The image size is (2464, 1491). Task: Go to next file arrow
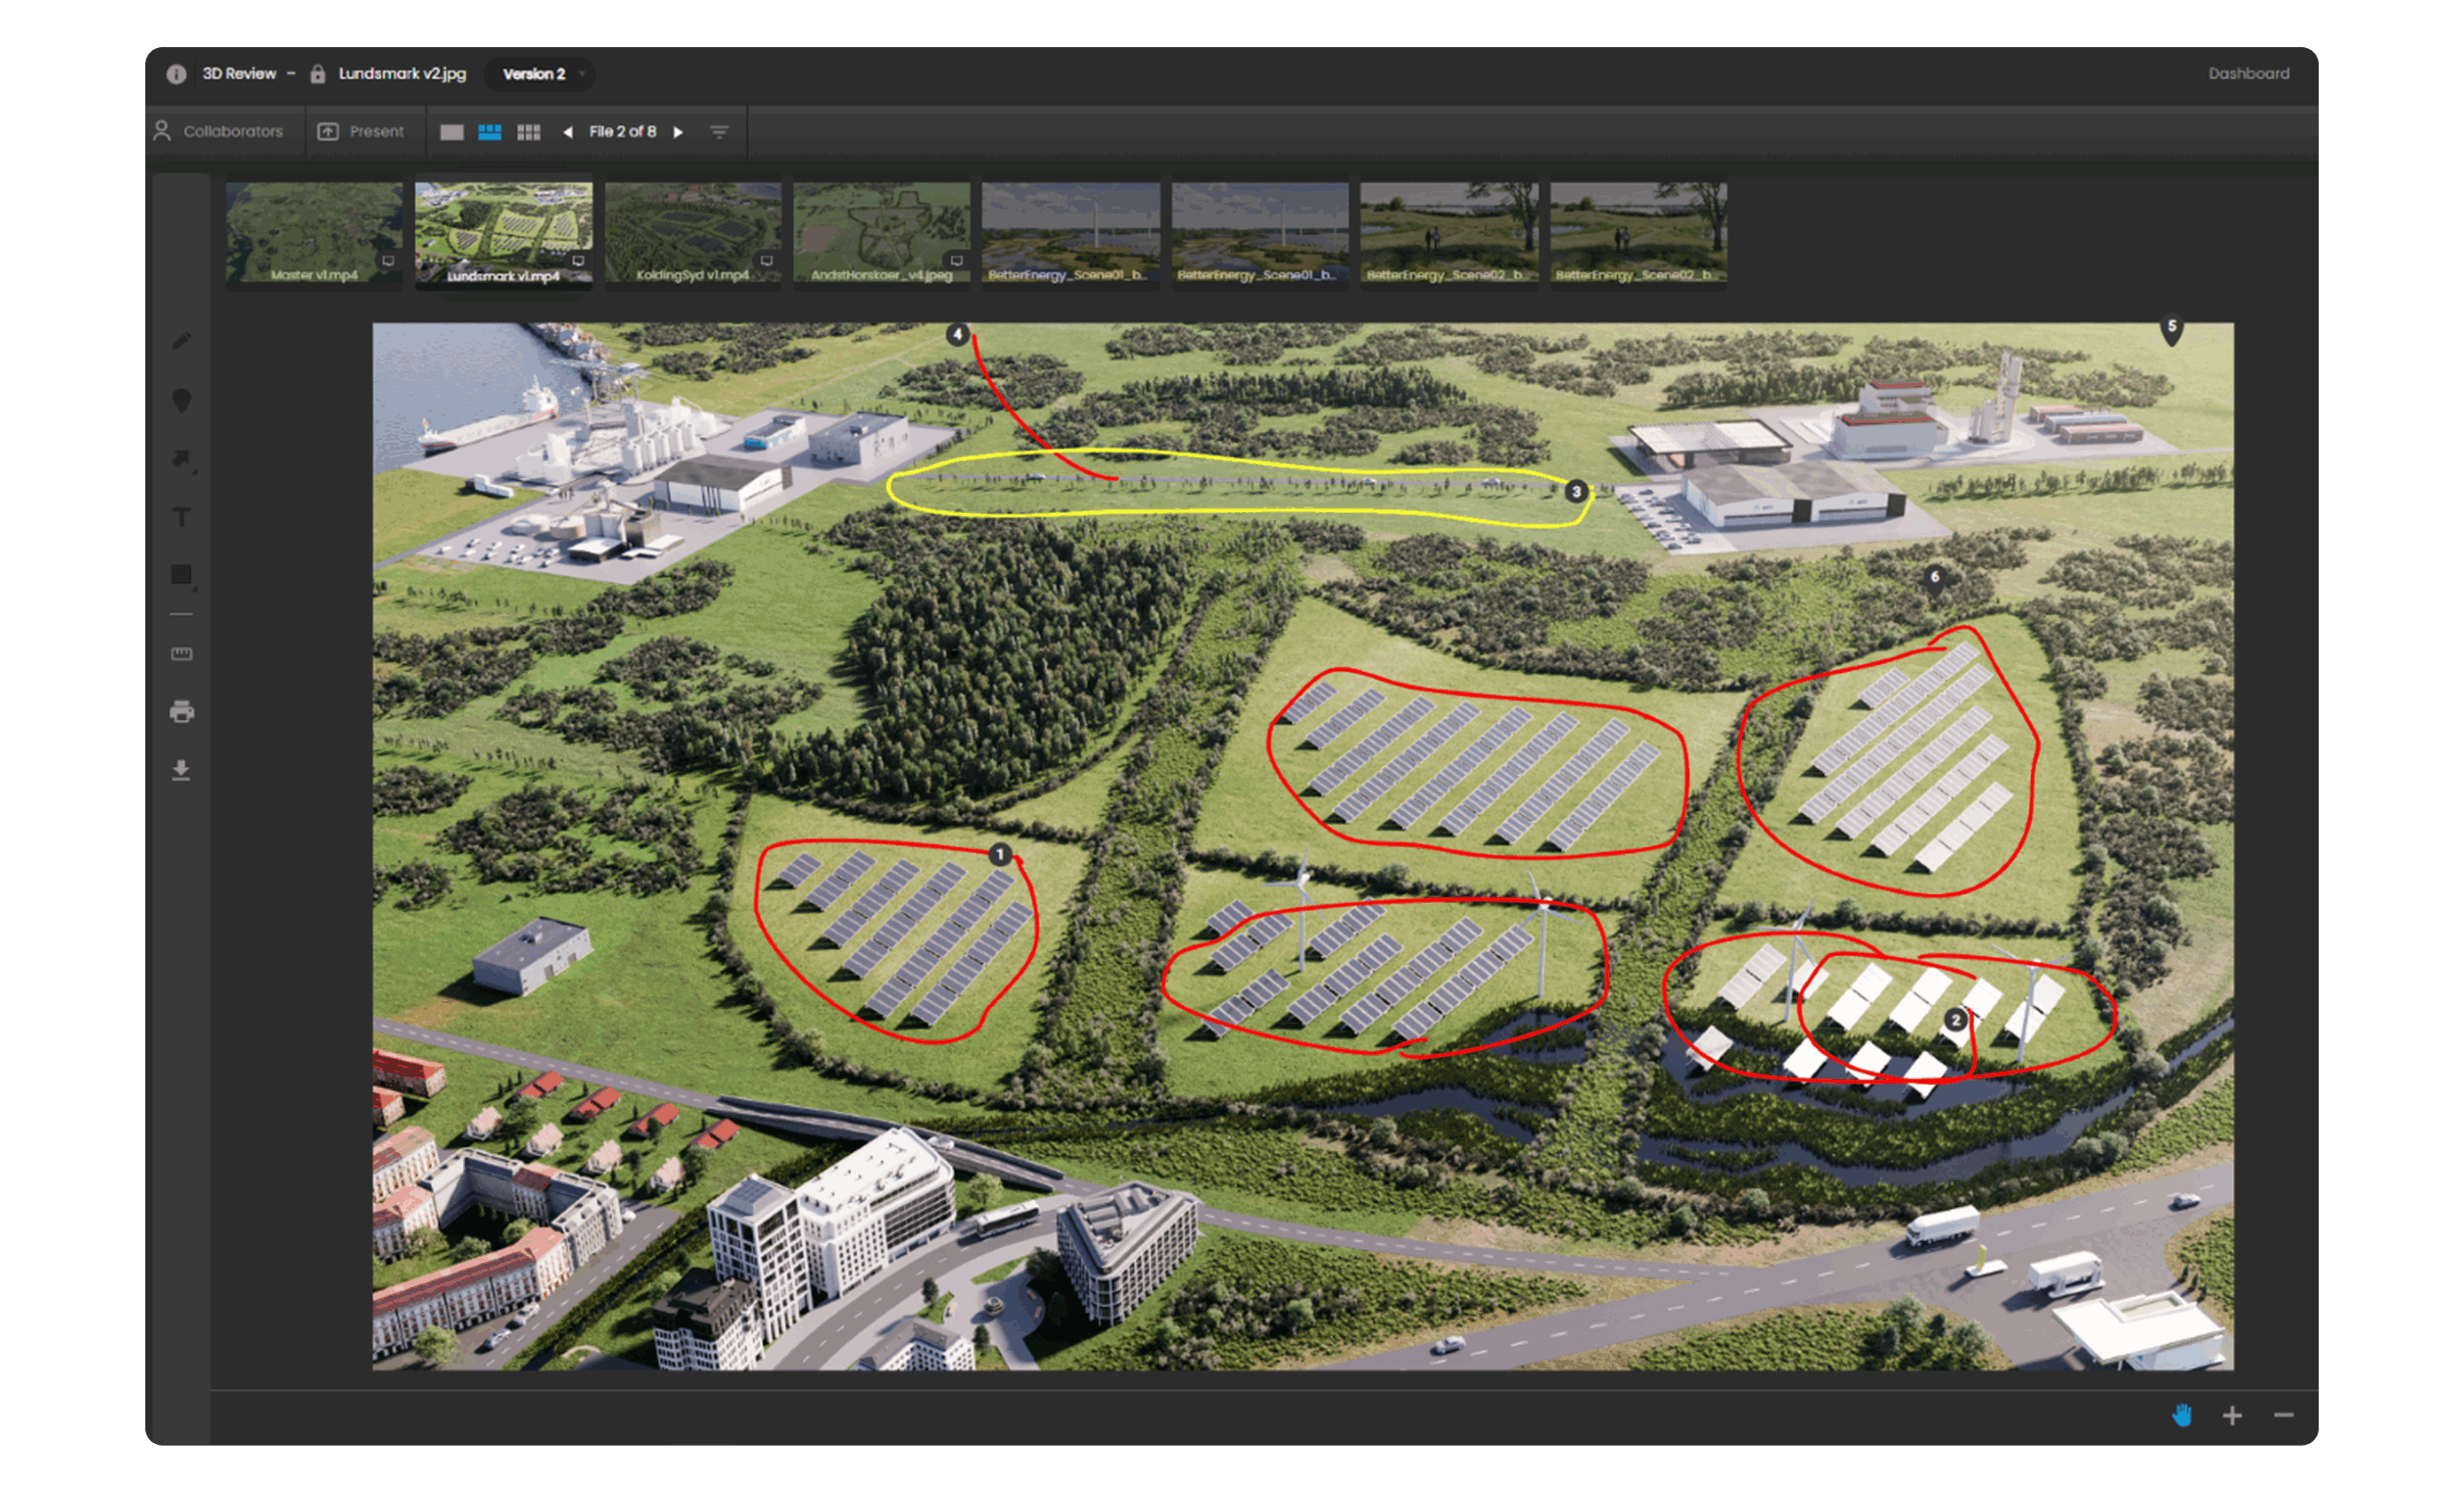(678, 132)
